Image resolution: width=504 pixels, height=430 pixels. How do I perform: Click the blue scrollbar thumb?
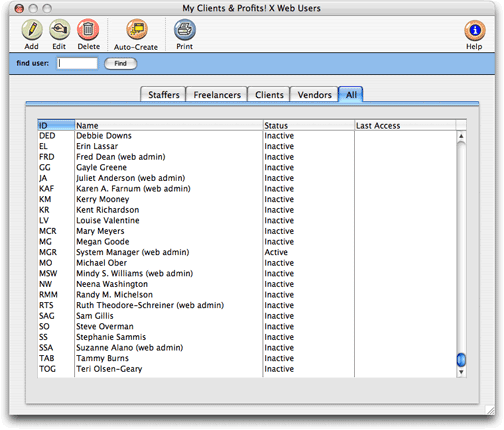(x=461, y=359)
